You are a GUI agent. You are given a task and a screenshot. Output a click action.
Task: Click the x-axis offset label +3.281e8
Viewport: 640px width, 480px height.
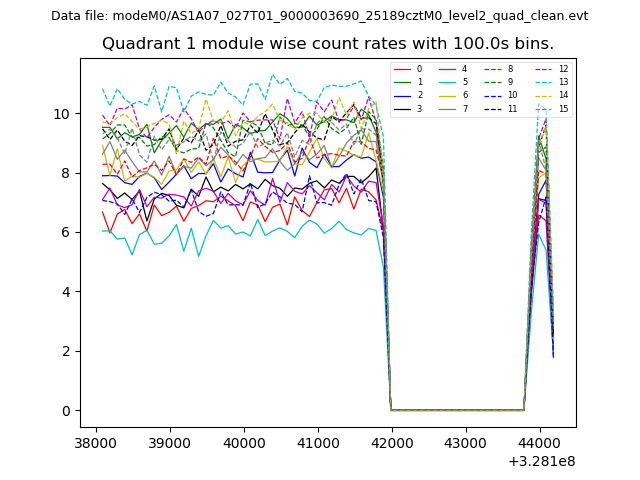click(x=540, y=461)
